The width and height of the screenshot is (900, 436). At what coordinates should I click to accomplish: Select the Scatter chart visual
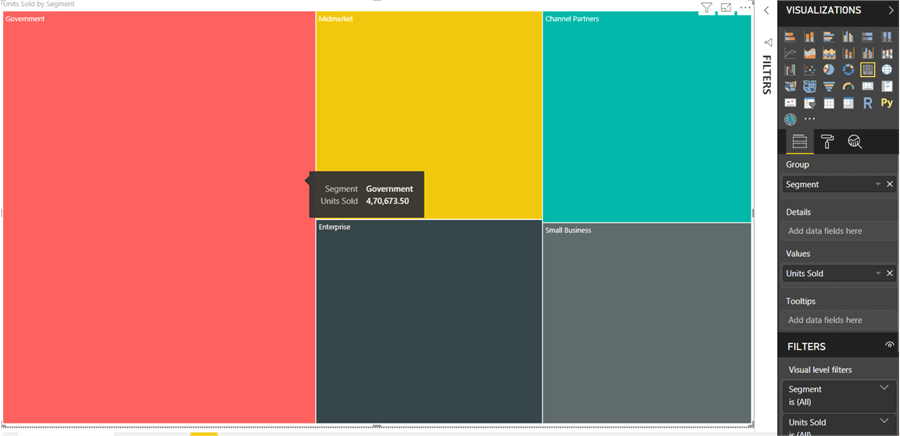point(809,70)
